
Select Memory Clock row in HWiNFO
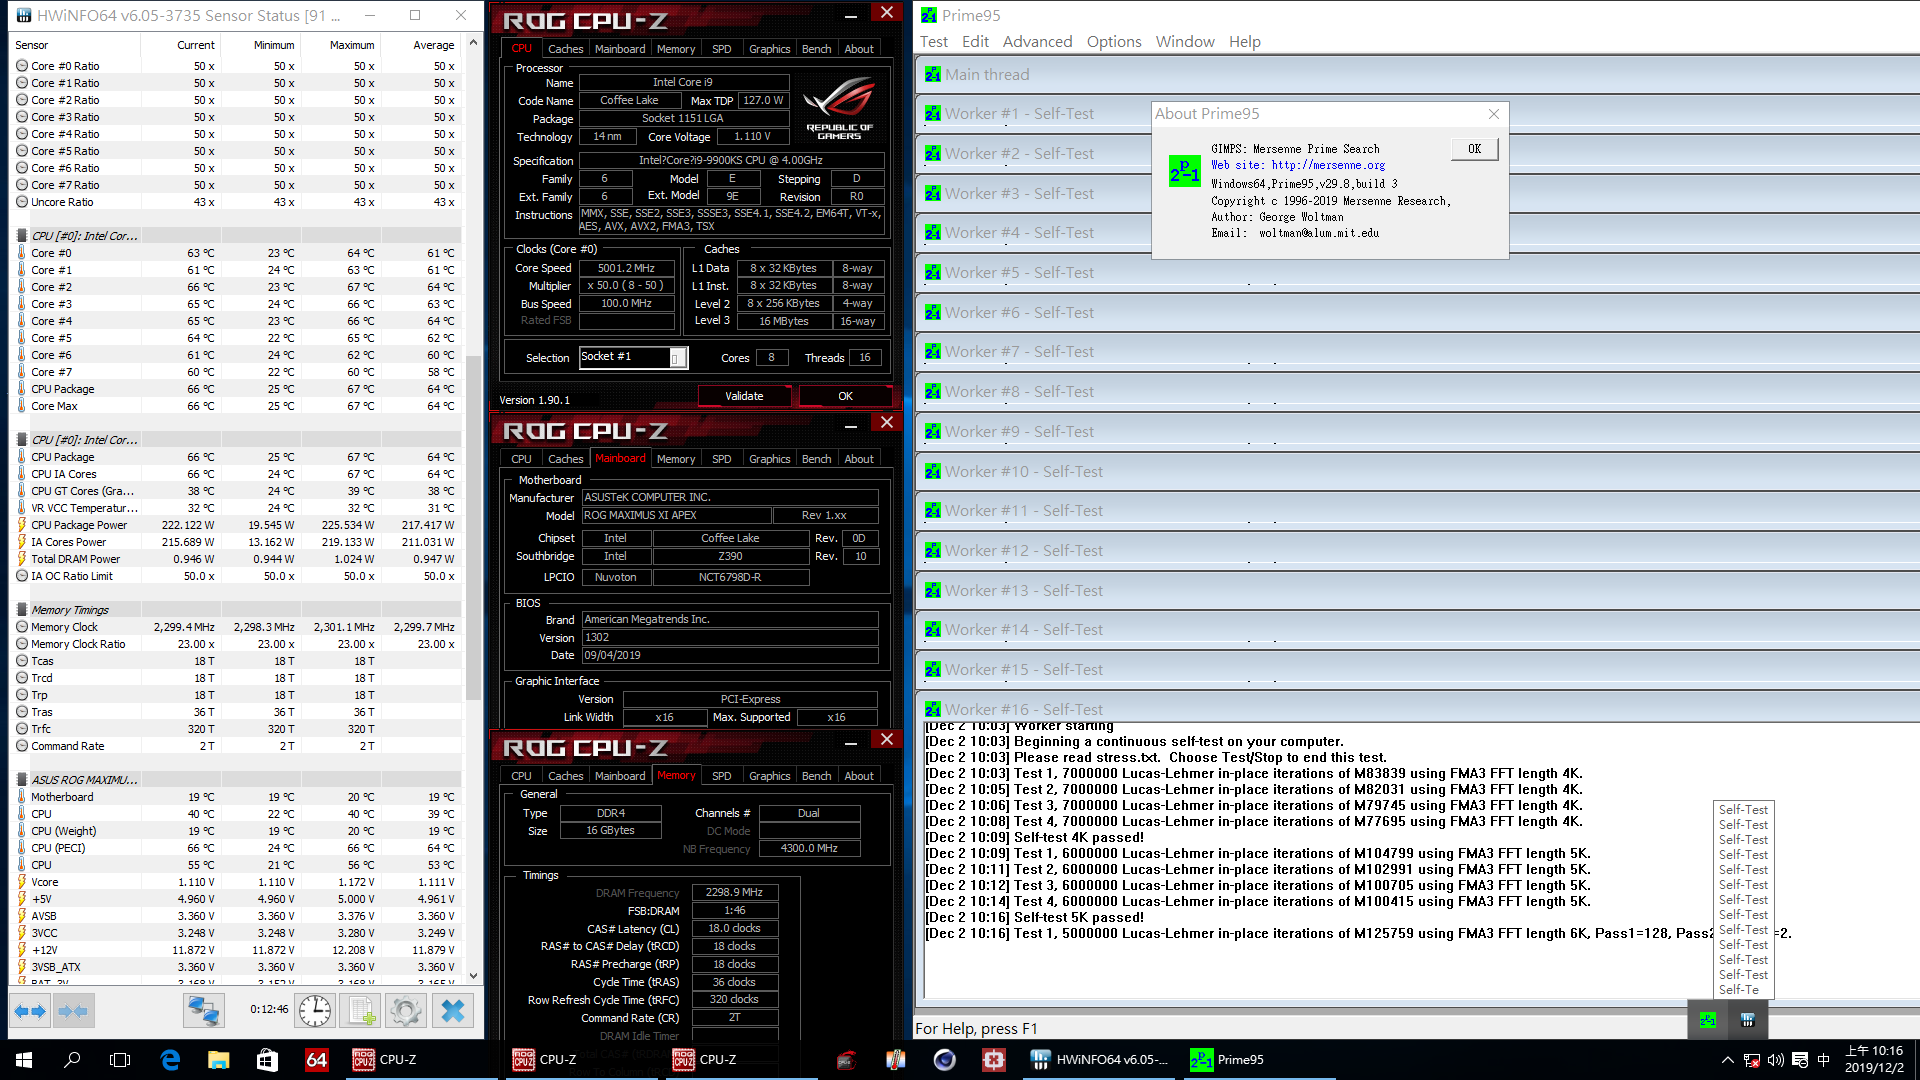pos(236,627)
